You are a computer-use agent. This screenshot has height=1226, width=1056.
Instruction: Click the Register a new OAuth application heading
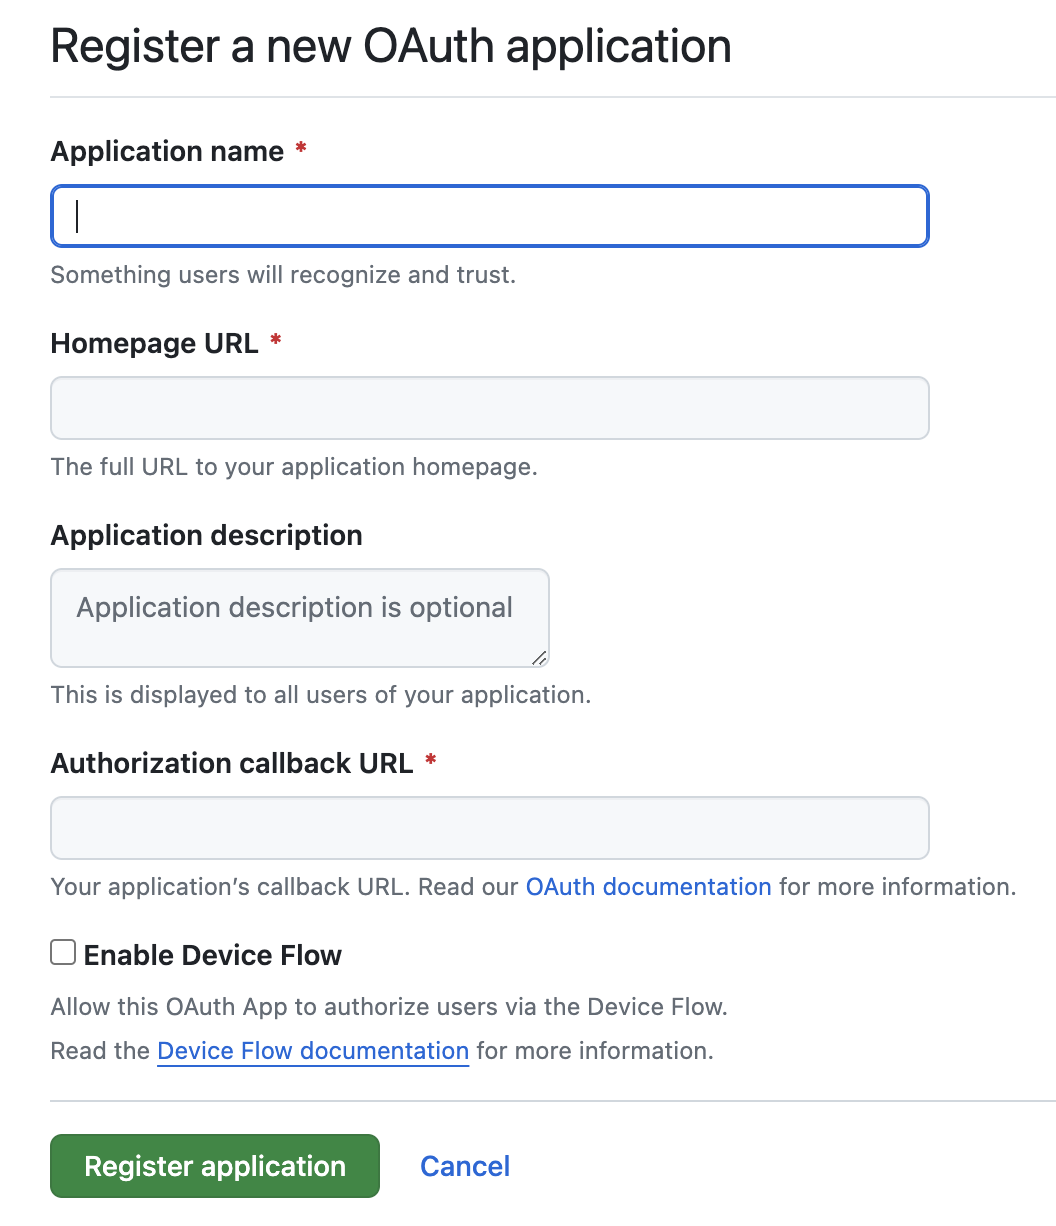(x=391, y=47)
